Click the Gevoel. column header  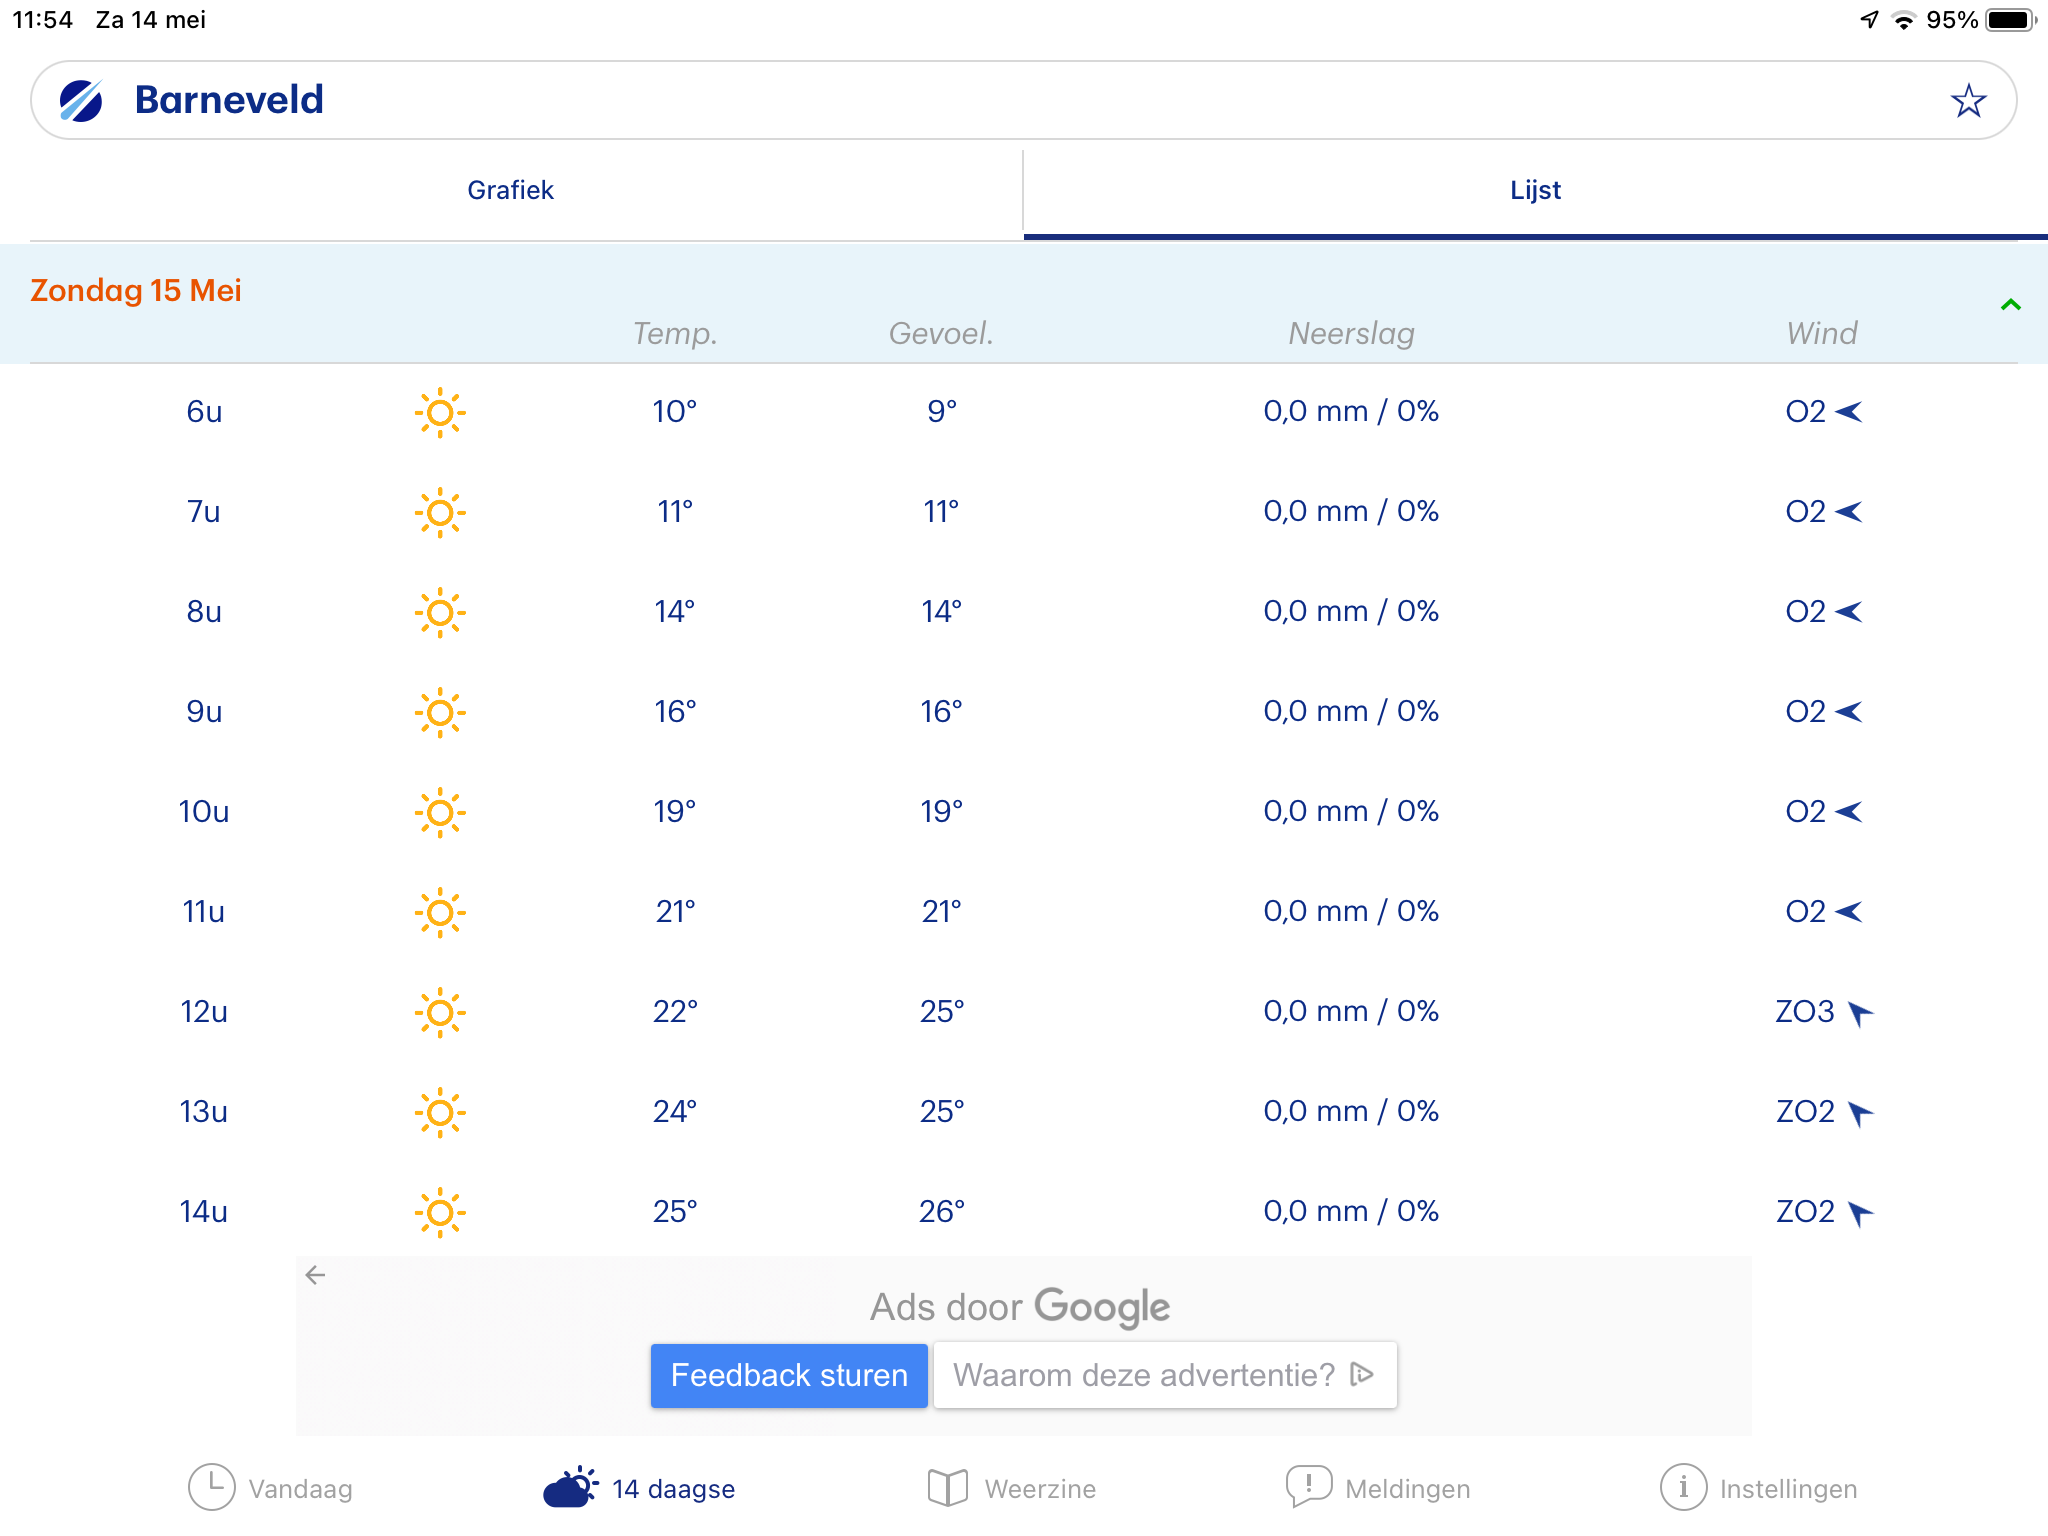point(941,333)
